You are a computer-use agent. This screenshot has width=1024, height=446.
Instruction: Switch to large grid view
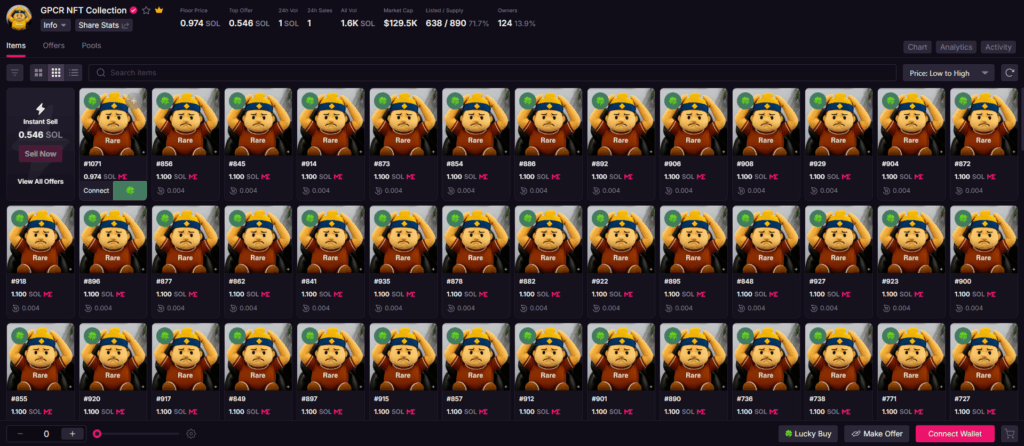[x=38, y=73]
